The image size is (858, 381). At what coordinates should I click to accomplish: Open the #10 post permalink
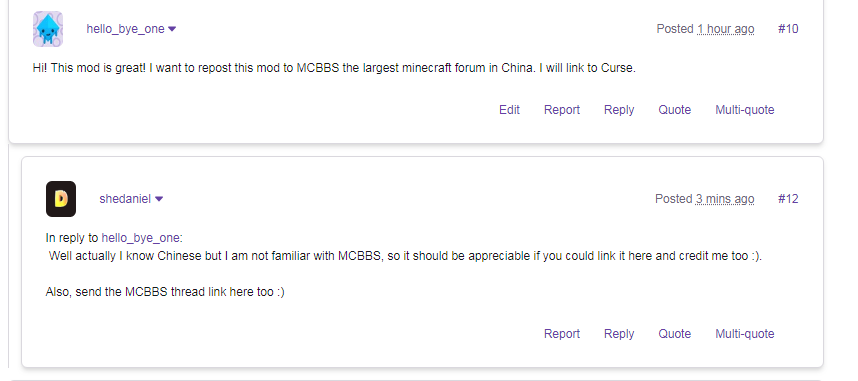tap(788, 29)
